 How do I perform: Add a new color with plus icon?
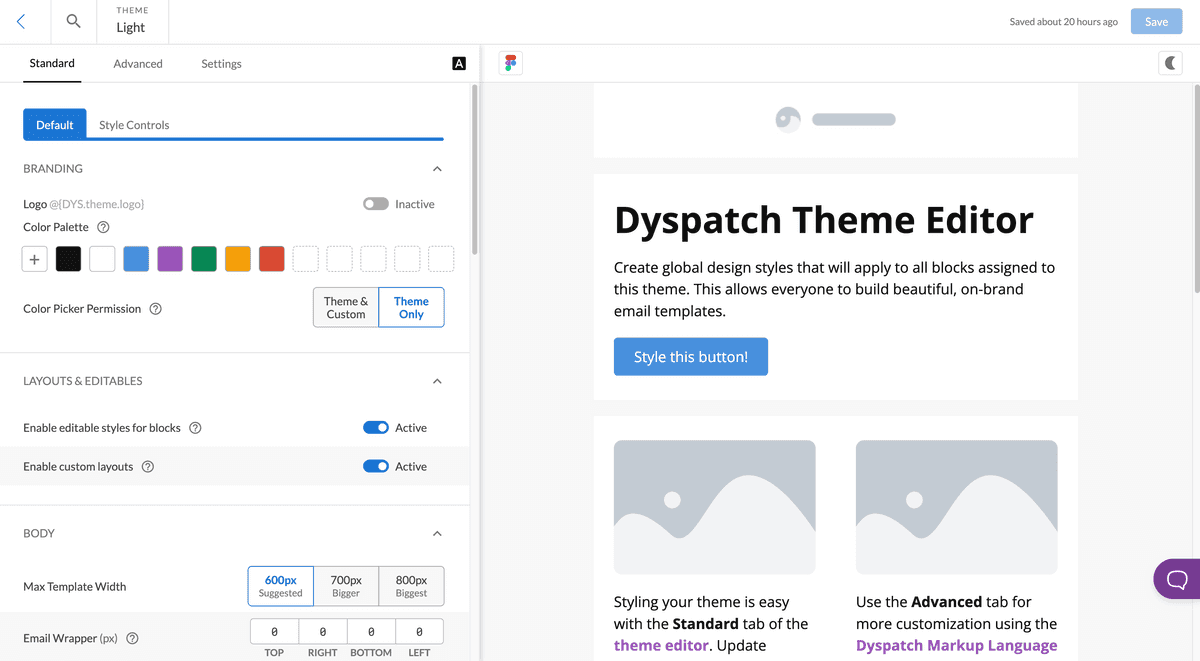coord(34,259)
